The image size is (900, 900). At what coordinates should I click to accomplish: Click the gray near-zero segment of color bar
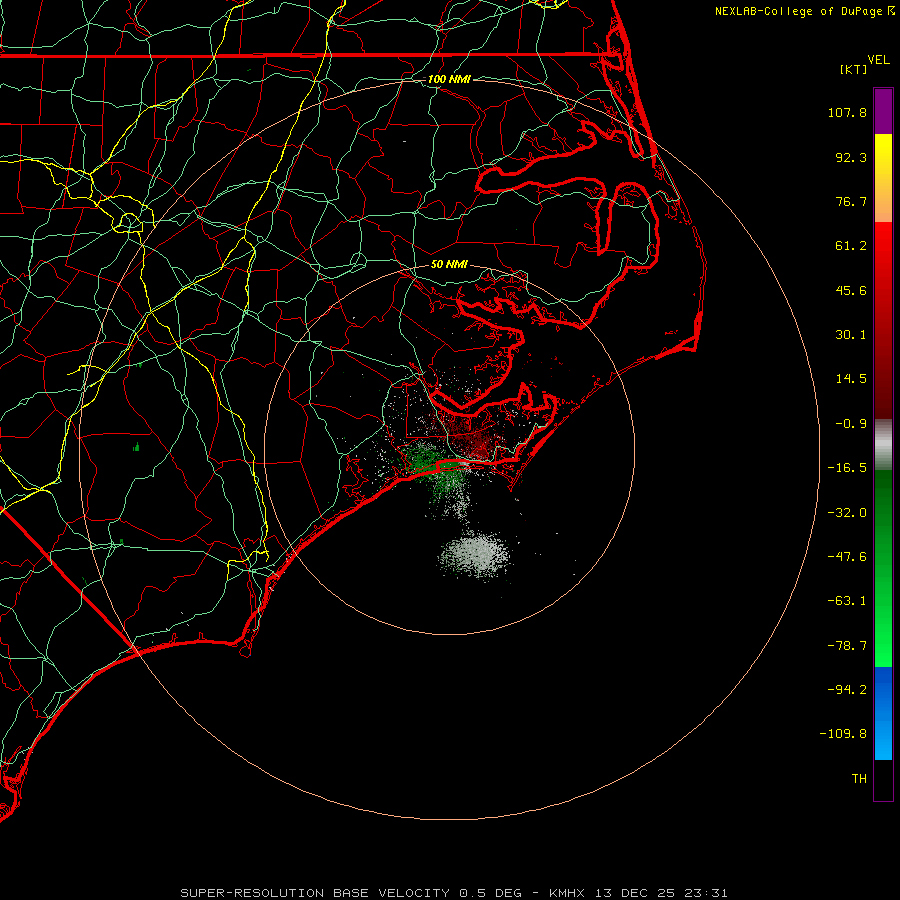[x=883, y=445]
